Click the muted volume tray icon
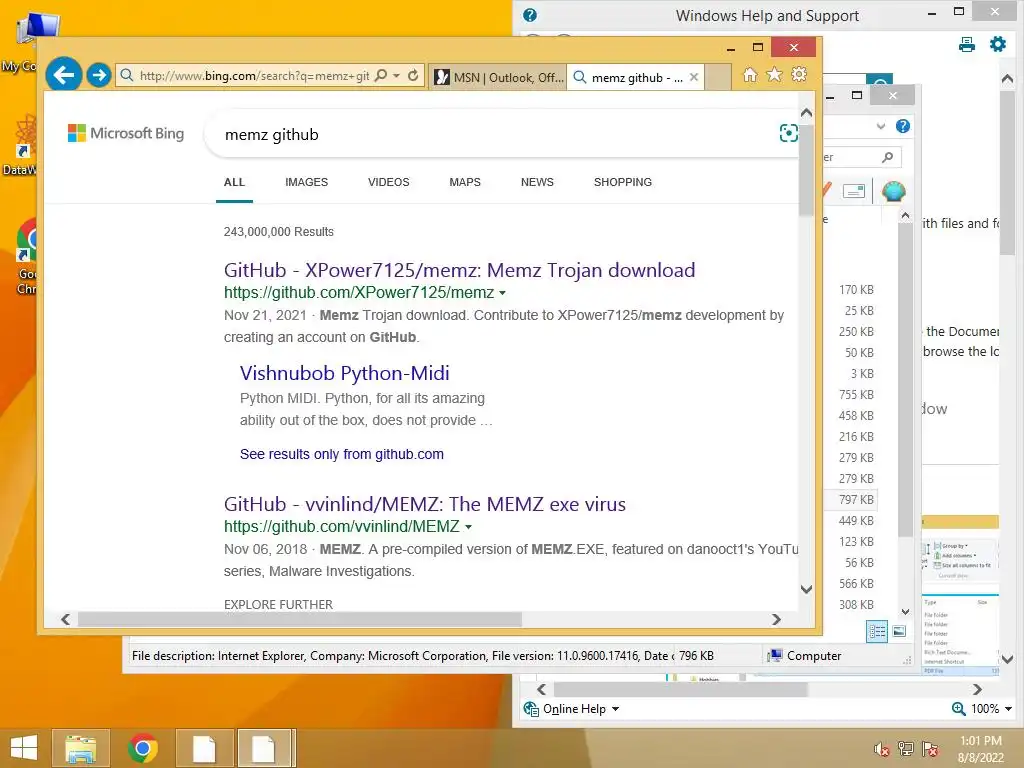 [x=882, y=749]
